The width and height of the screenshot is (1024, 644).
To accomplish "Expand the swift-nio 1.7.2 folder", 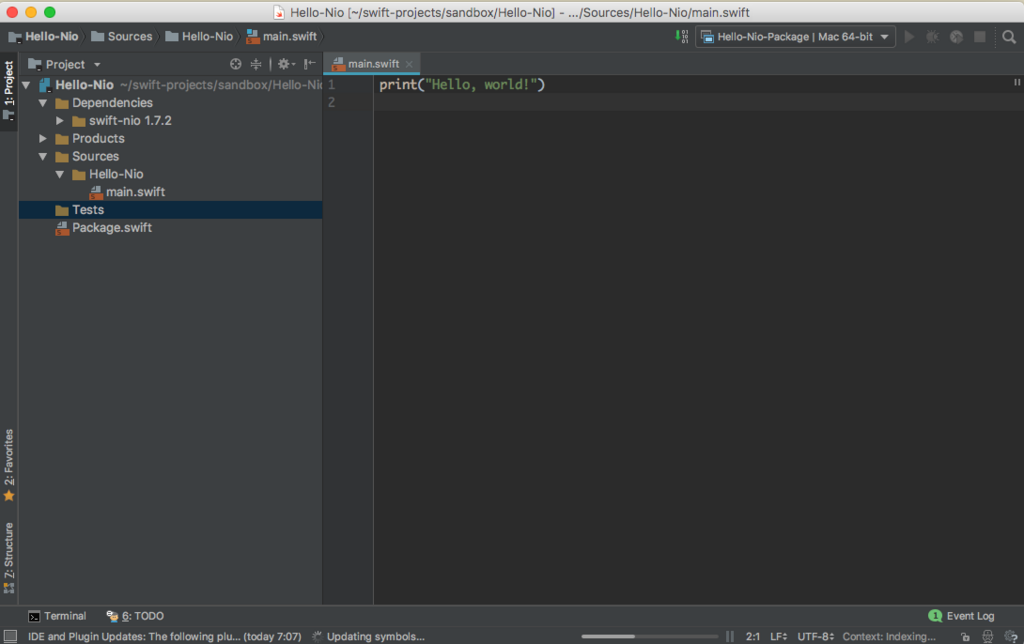I will [60, 121].
